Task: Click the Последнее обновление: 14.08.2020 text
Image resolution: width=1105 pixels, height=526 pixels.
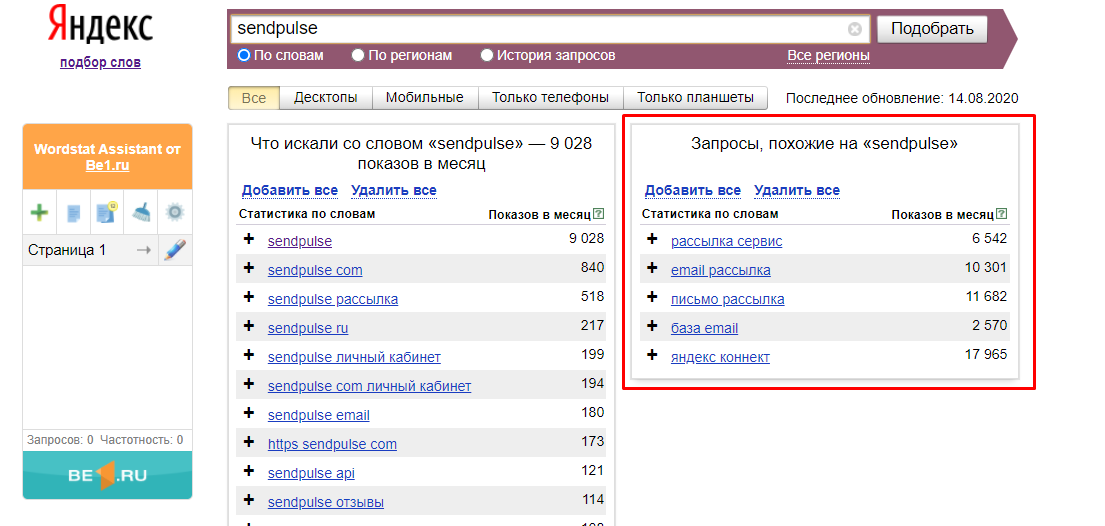Action: (902, 98)
